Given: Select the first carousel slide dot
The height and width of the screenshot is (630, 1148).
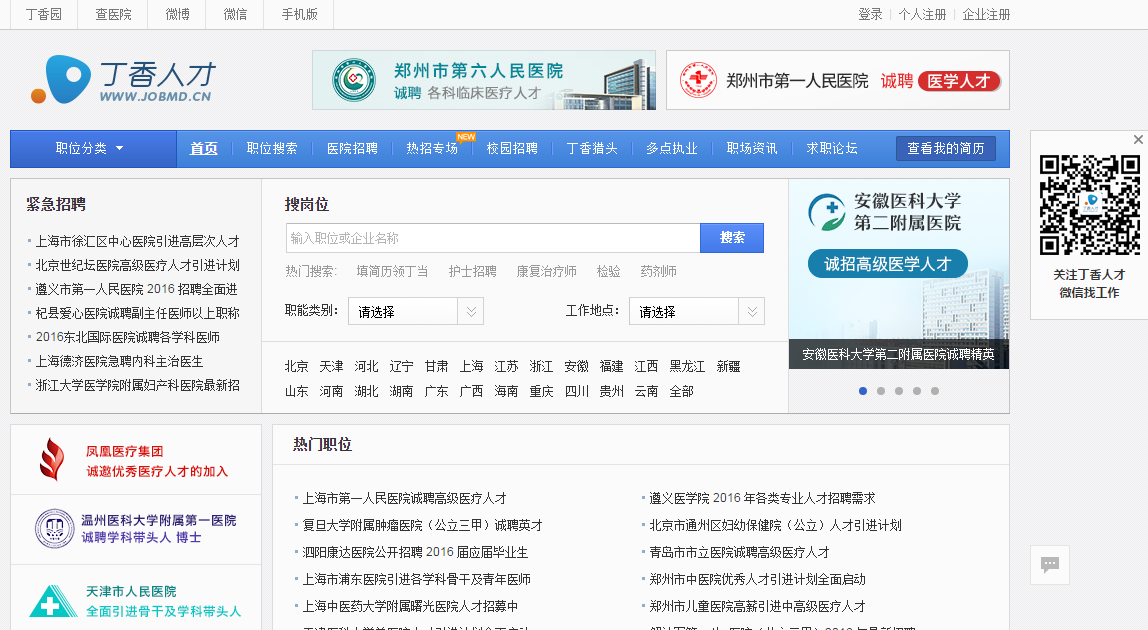Looking at the screenshot, I should click(863, 391).
